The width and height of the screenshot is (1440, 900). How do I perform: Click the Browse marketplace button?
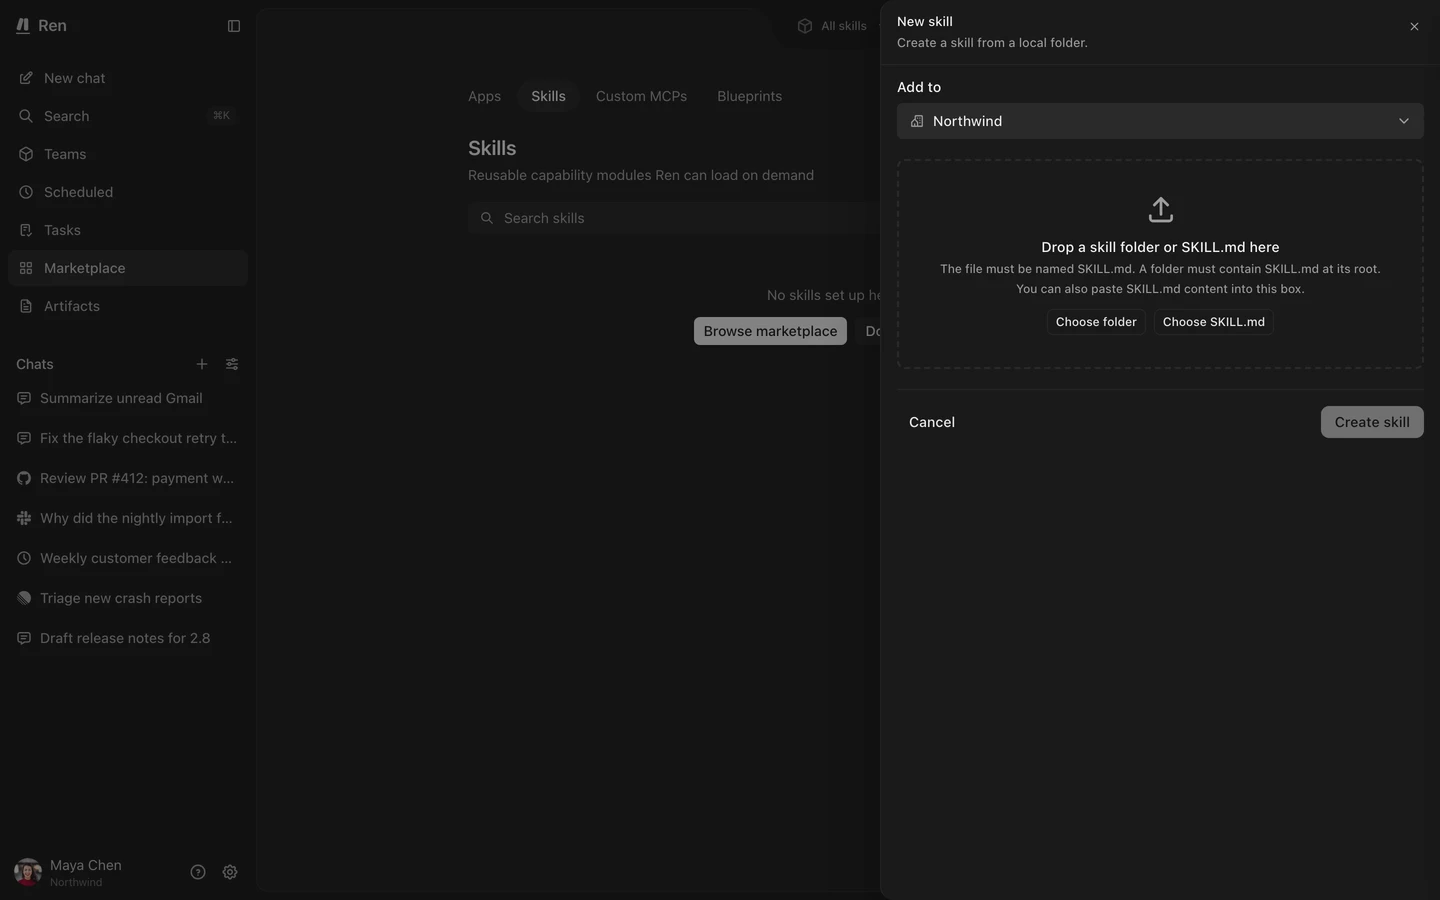770,331
